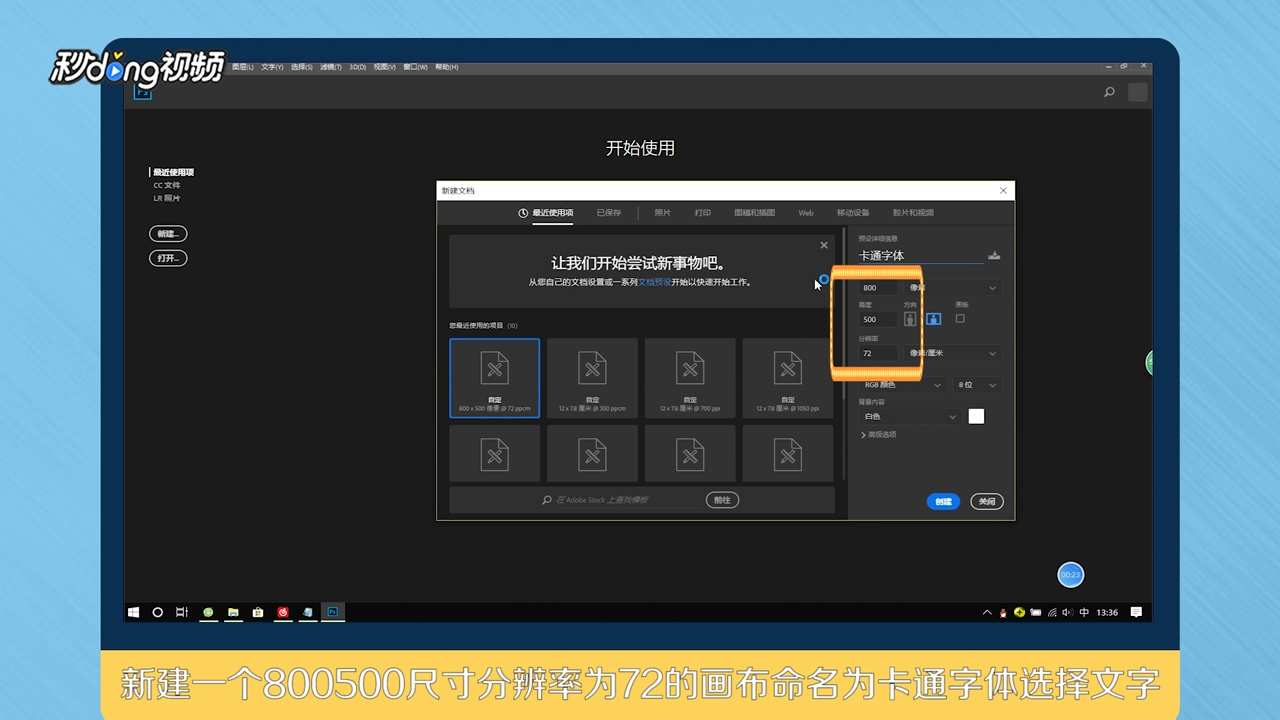Click the width field showing 800
This screenshot has width=1280, height=720.
pos(878,288)
